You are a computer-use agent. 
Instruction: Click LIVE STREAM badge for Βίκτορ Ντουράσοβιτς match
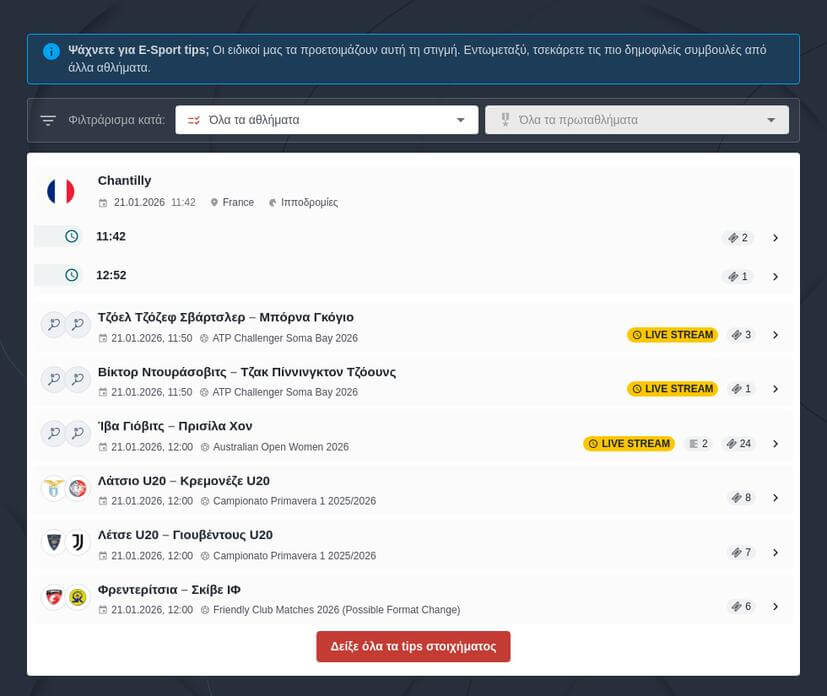click(x=672, y=389)
